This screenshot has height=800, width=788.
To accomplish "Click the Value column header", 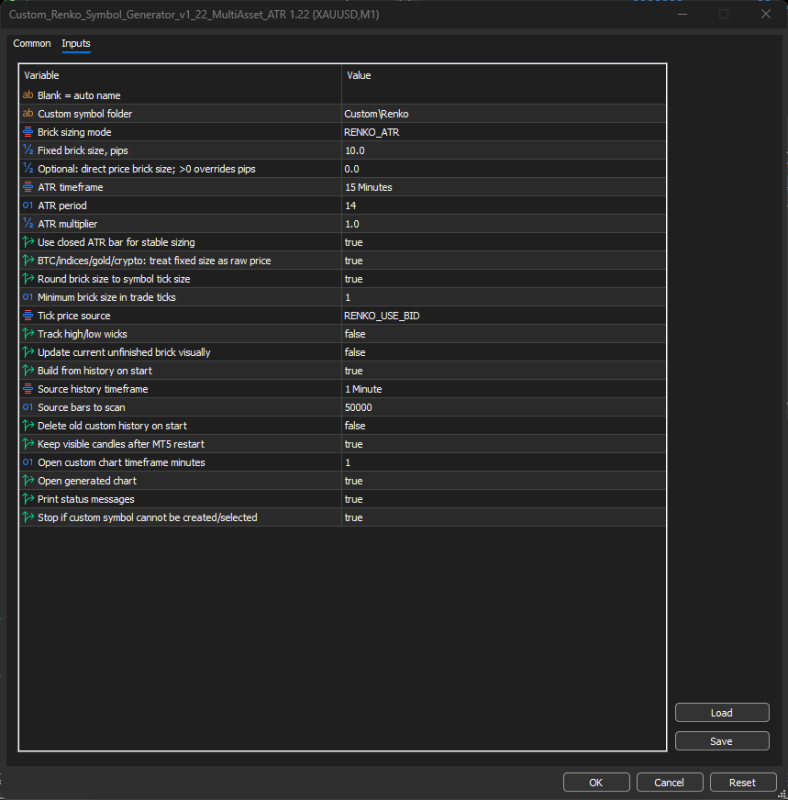I will pos(504,75).
